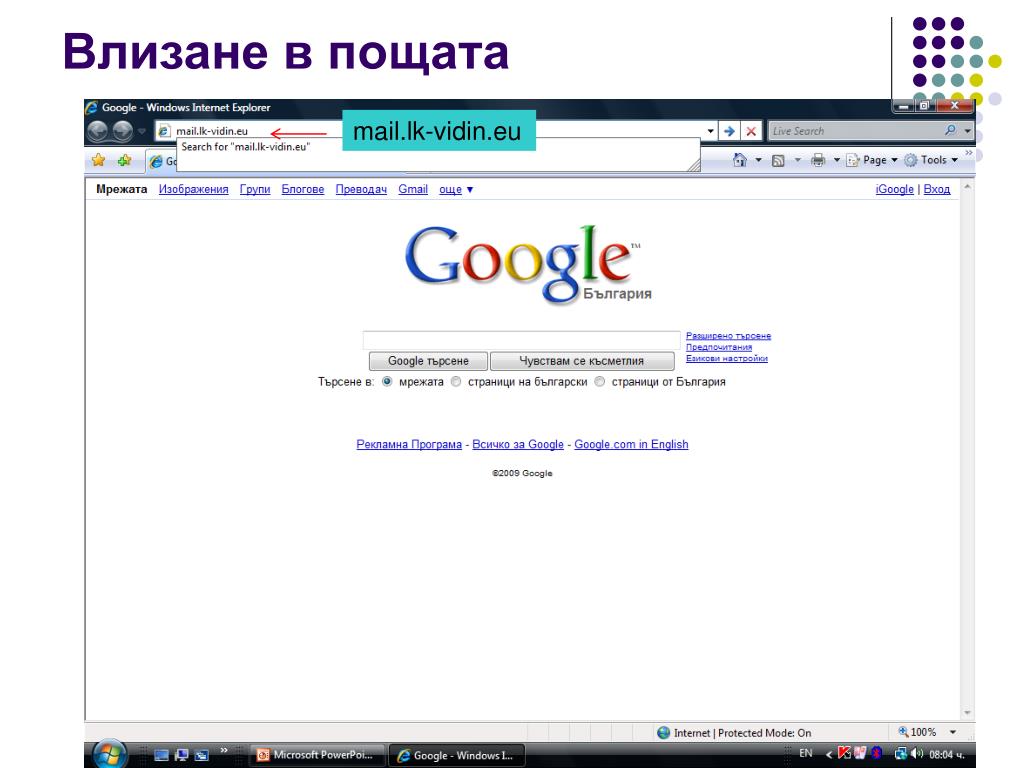This screenshot has width=1024, height=768.
Task: Click the browser Back arrow button
Action: (98, 131)
